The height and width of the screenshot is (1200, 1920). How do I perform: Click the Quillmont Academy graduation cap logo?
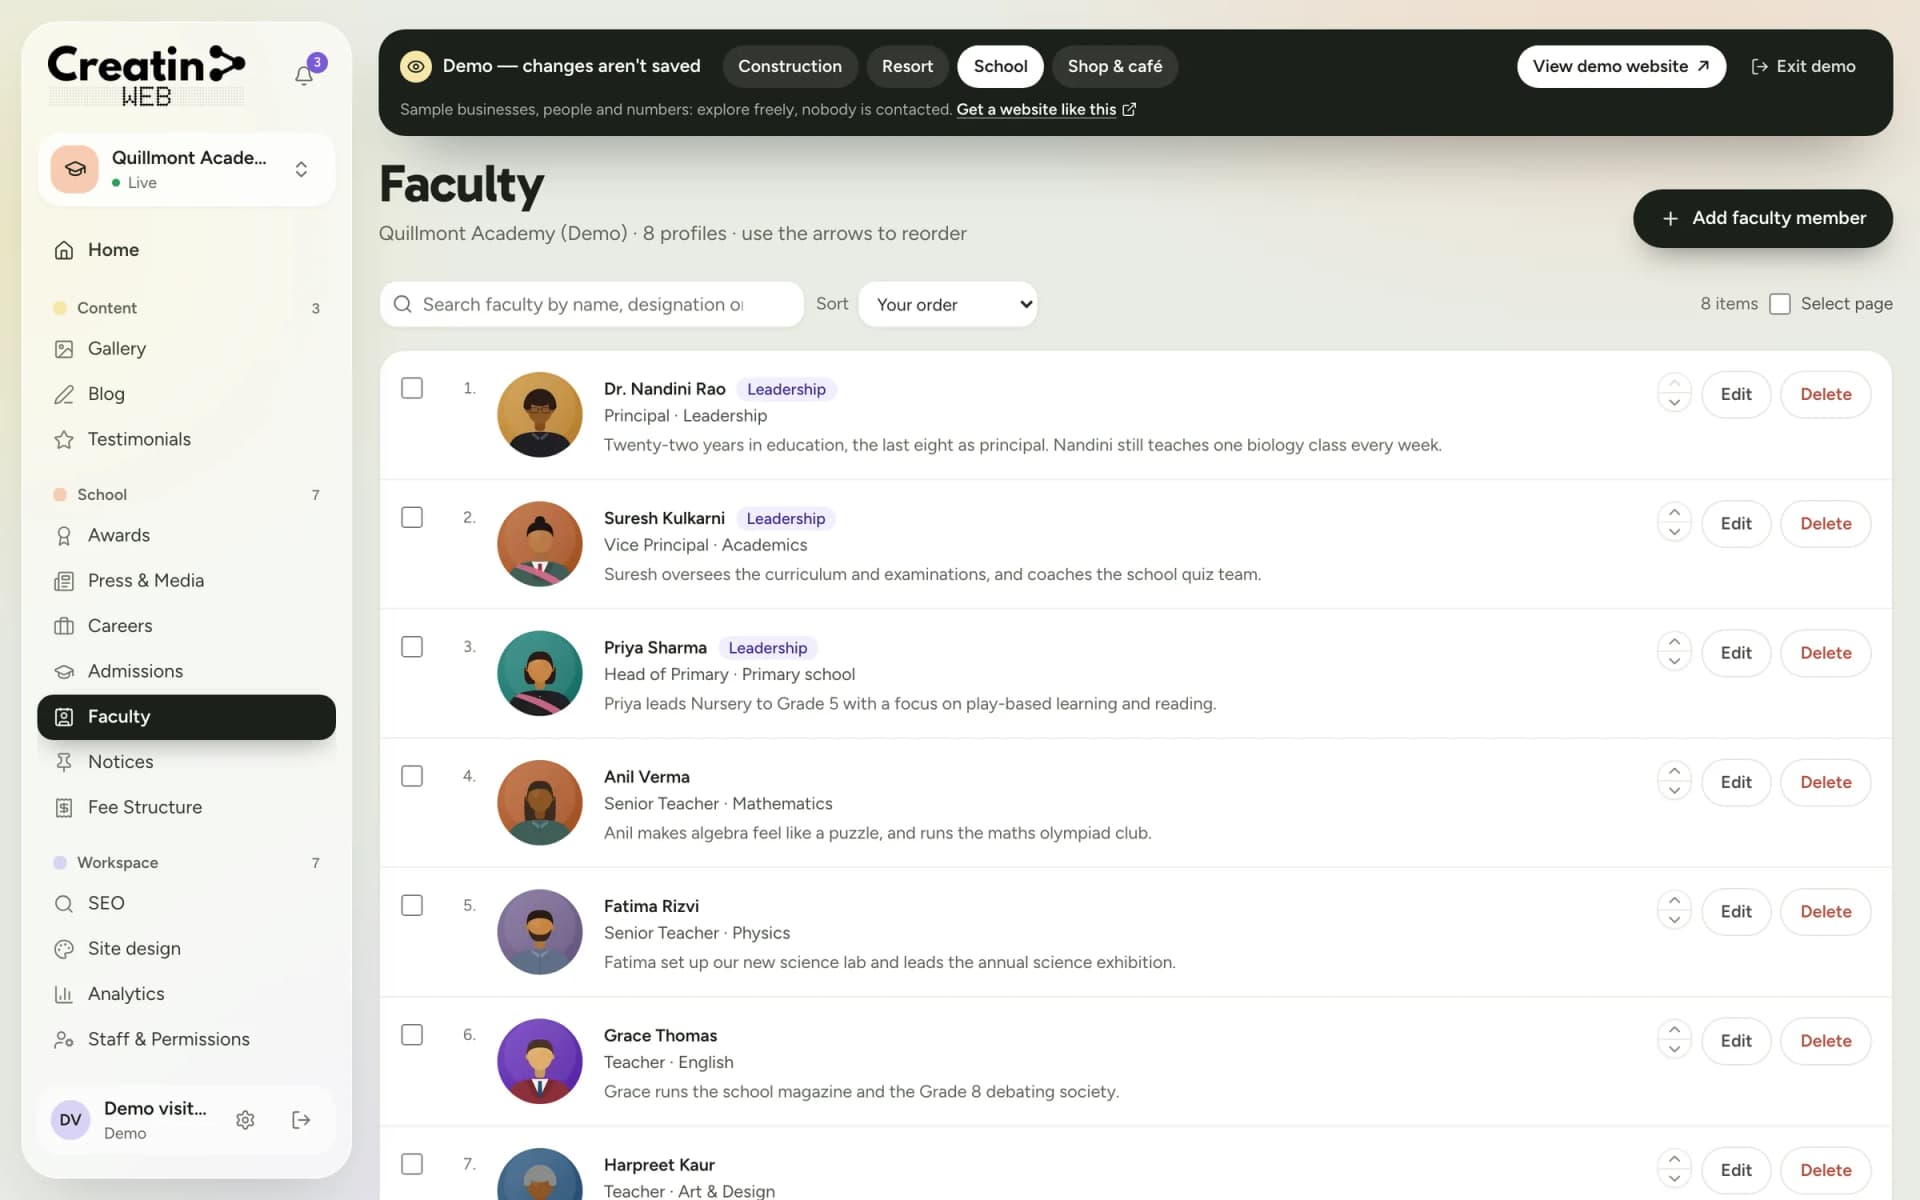point(75,169)
